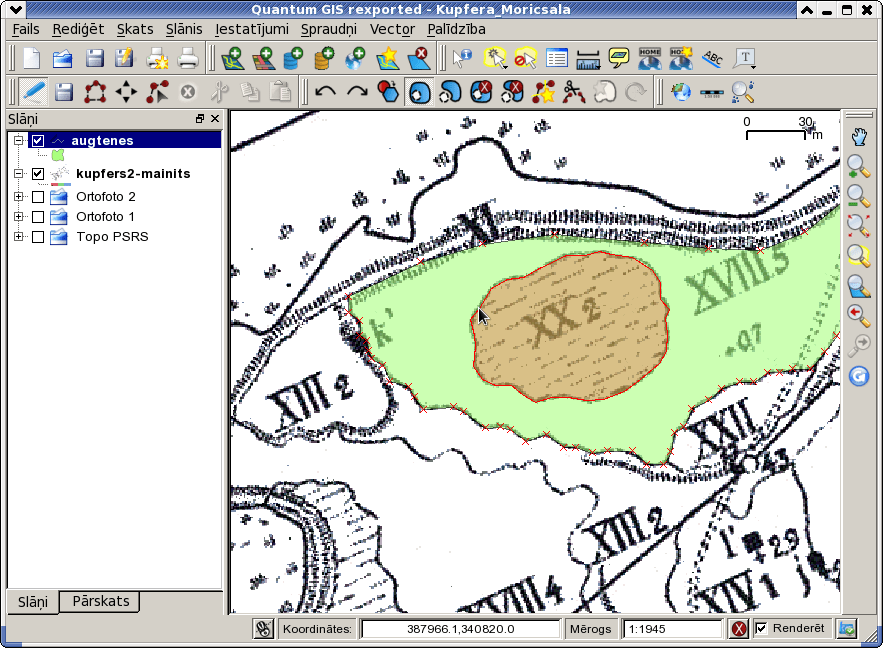Expand the Ortofoto 1 group
The height and width of the screenshot is (648, 883).
click(x=19, y=217)
